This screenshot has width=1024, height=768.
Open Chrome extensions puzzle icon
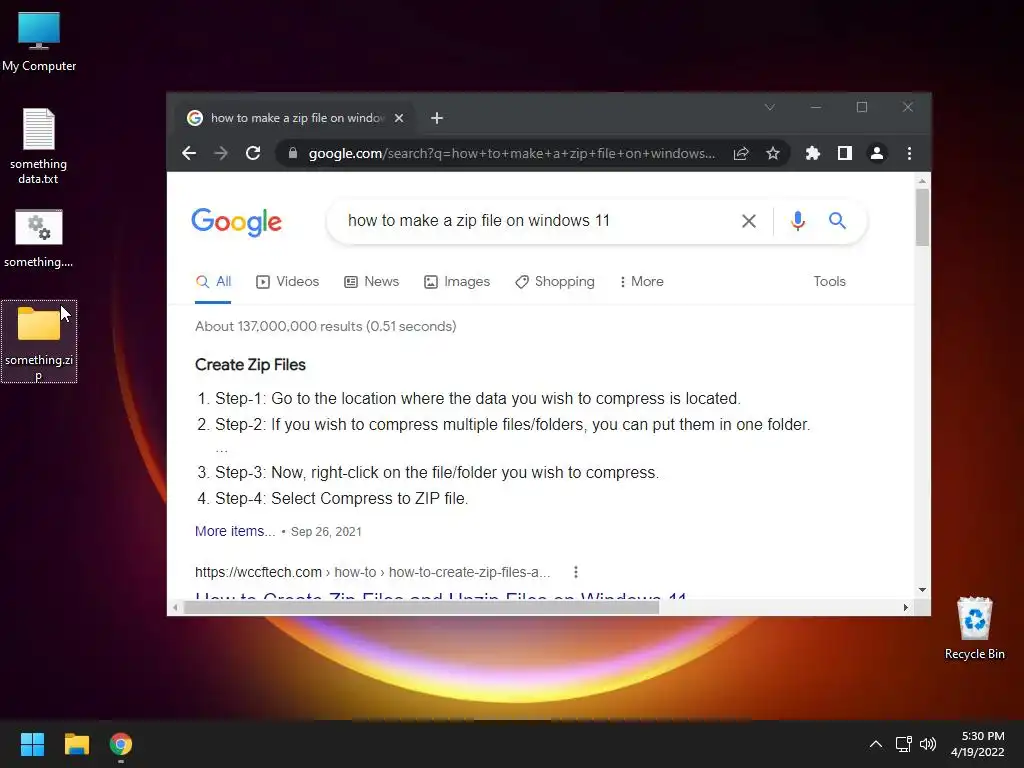(812, 153)
